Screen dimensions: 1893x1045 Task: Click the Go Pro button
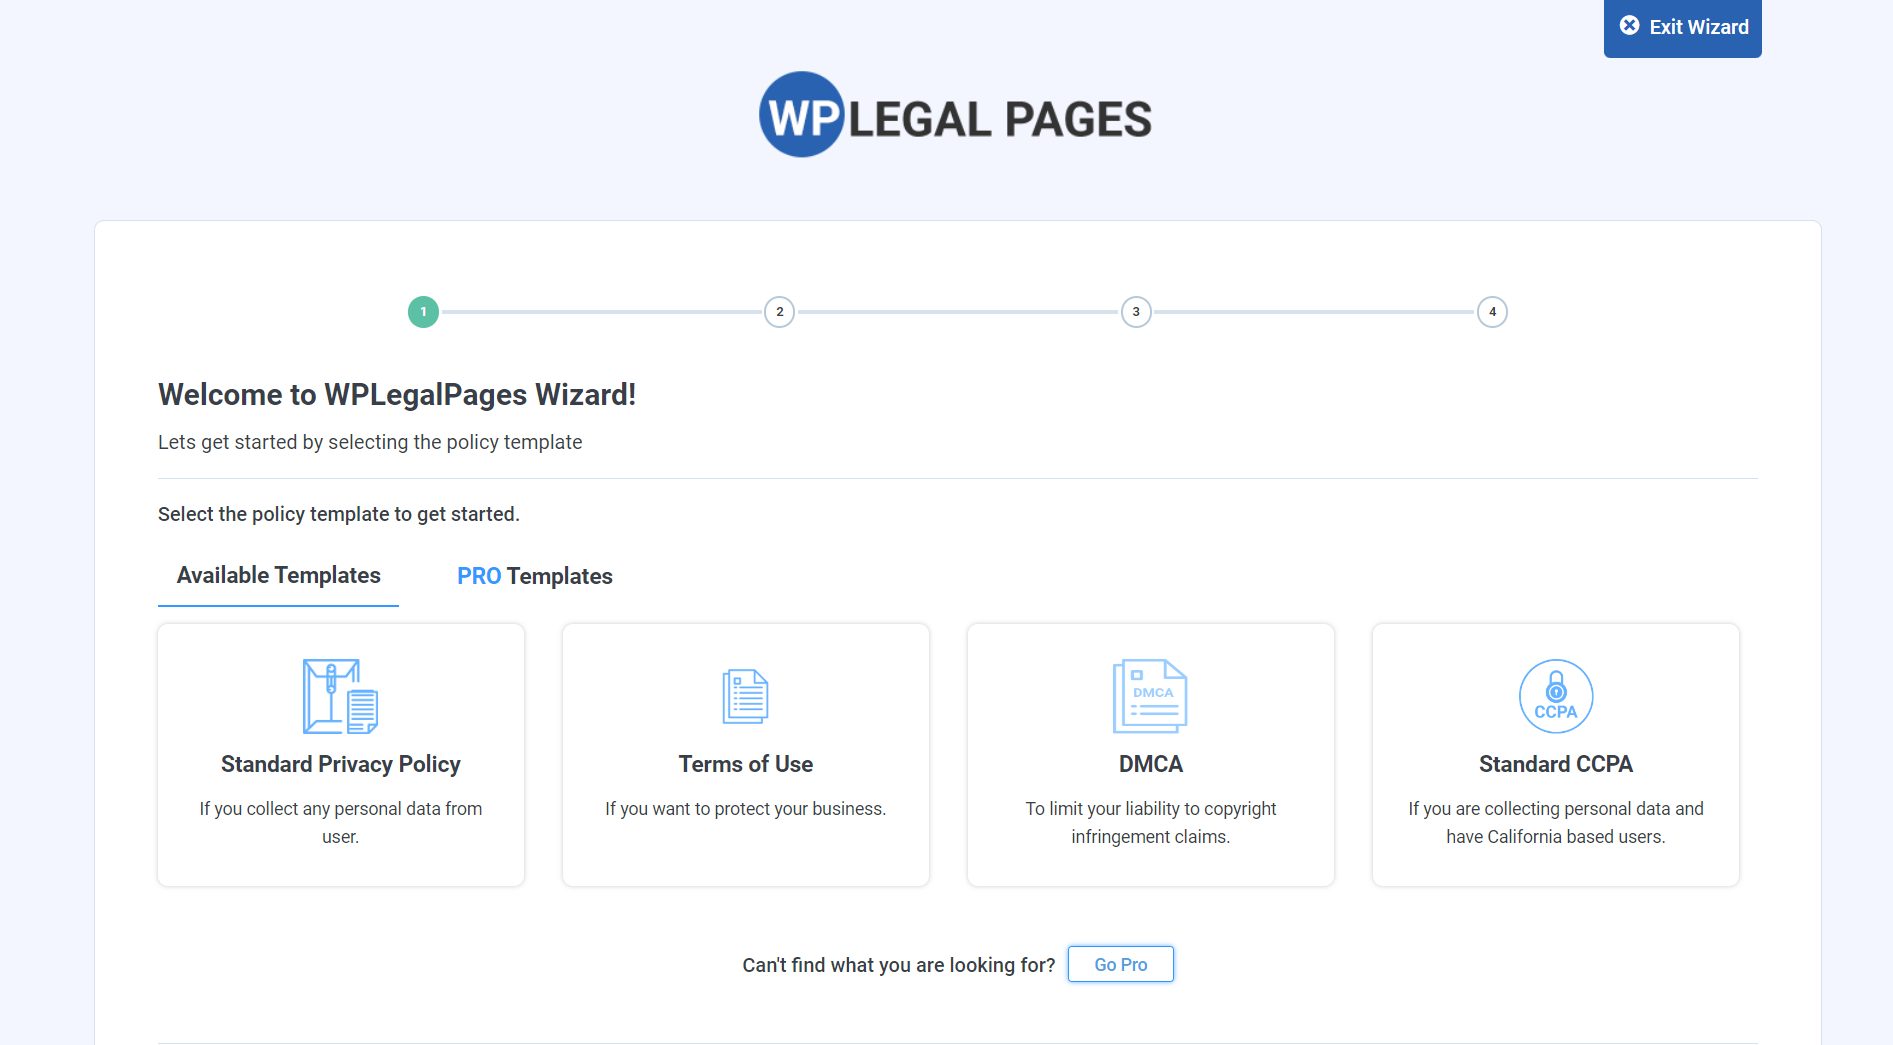pos(1121,965)
